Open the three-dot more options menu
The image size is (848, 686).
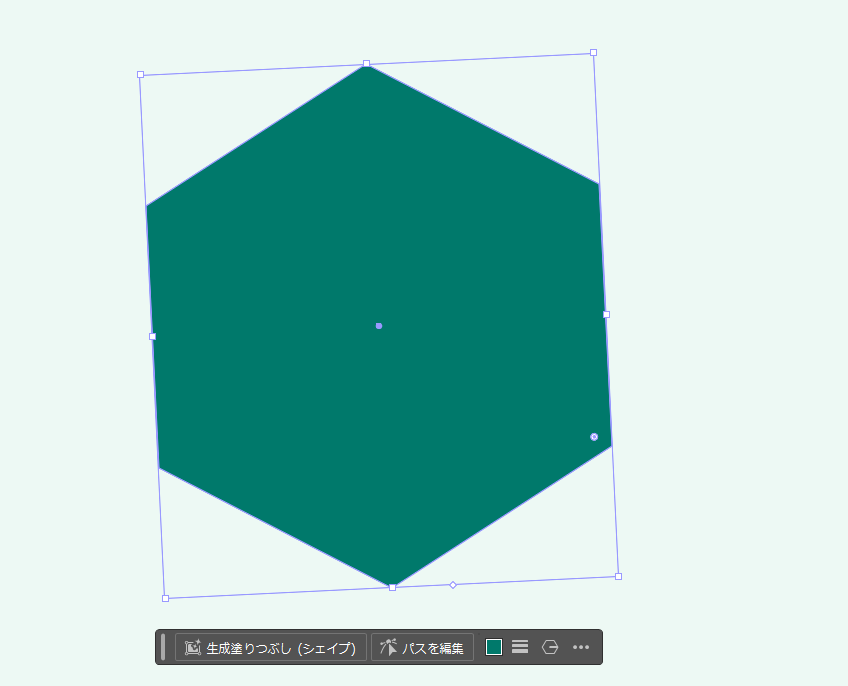point(581,647)
